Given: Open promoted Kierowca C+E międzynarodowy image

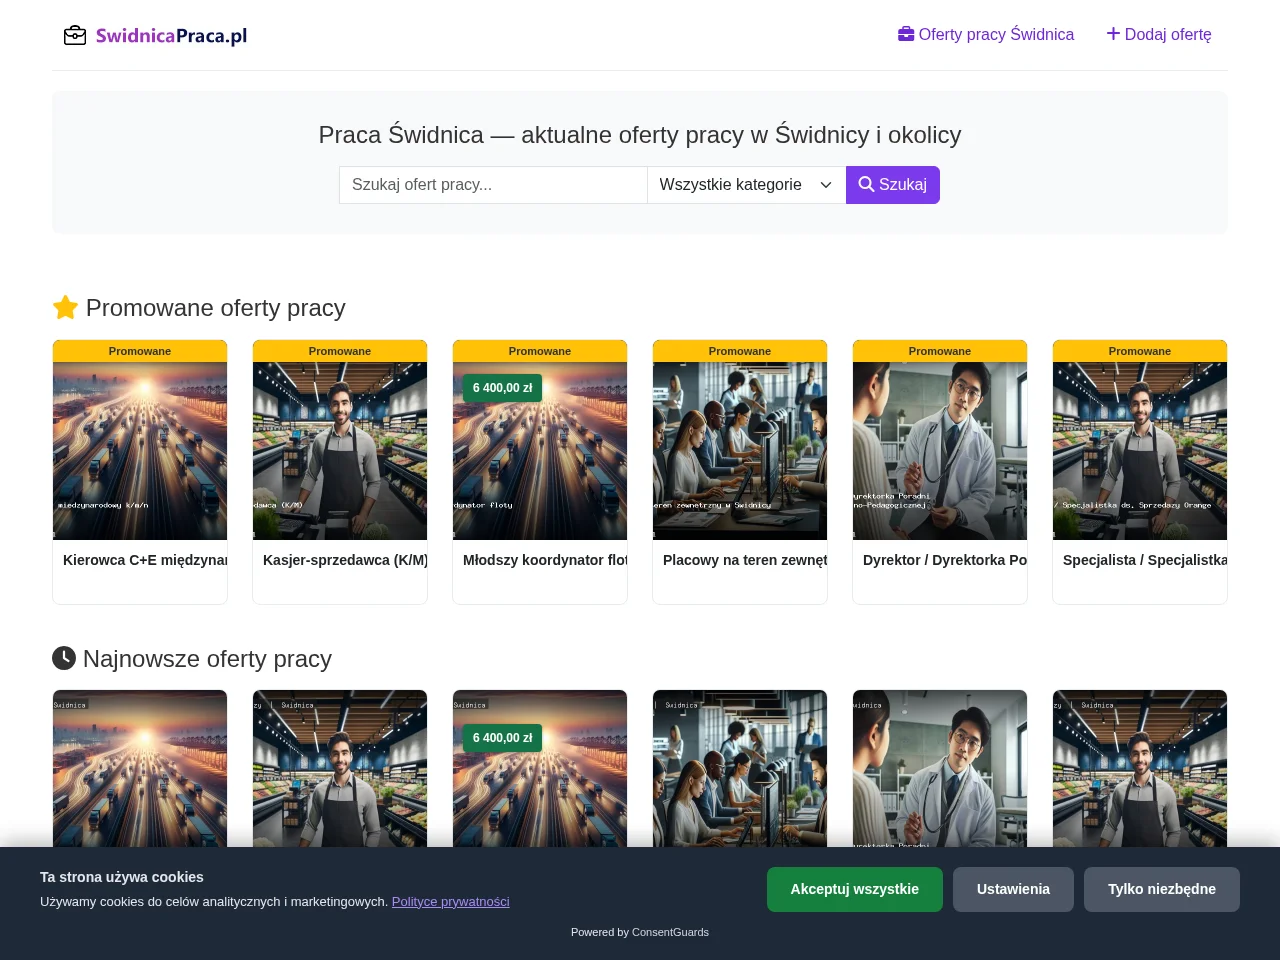Looking at the screenshot, I should 140,451.
